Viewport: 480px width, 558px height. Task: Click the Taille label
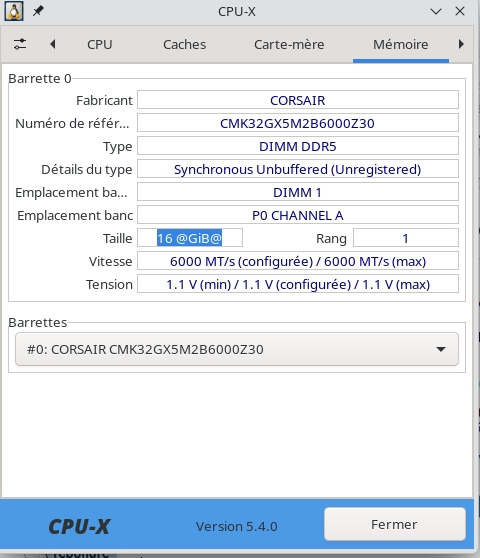(117, 238)
